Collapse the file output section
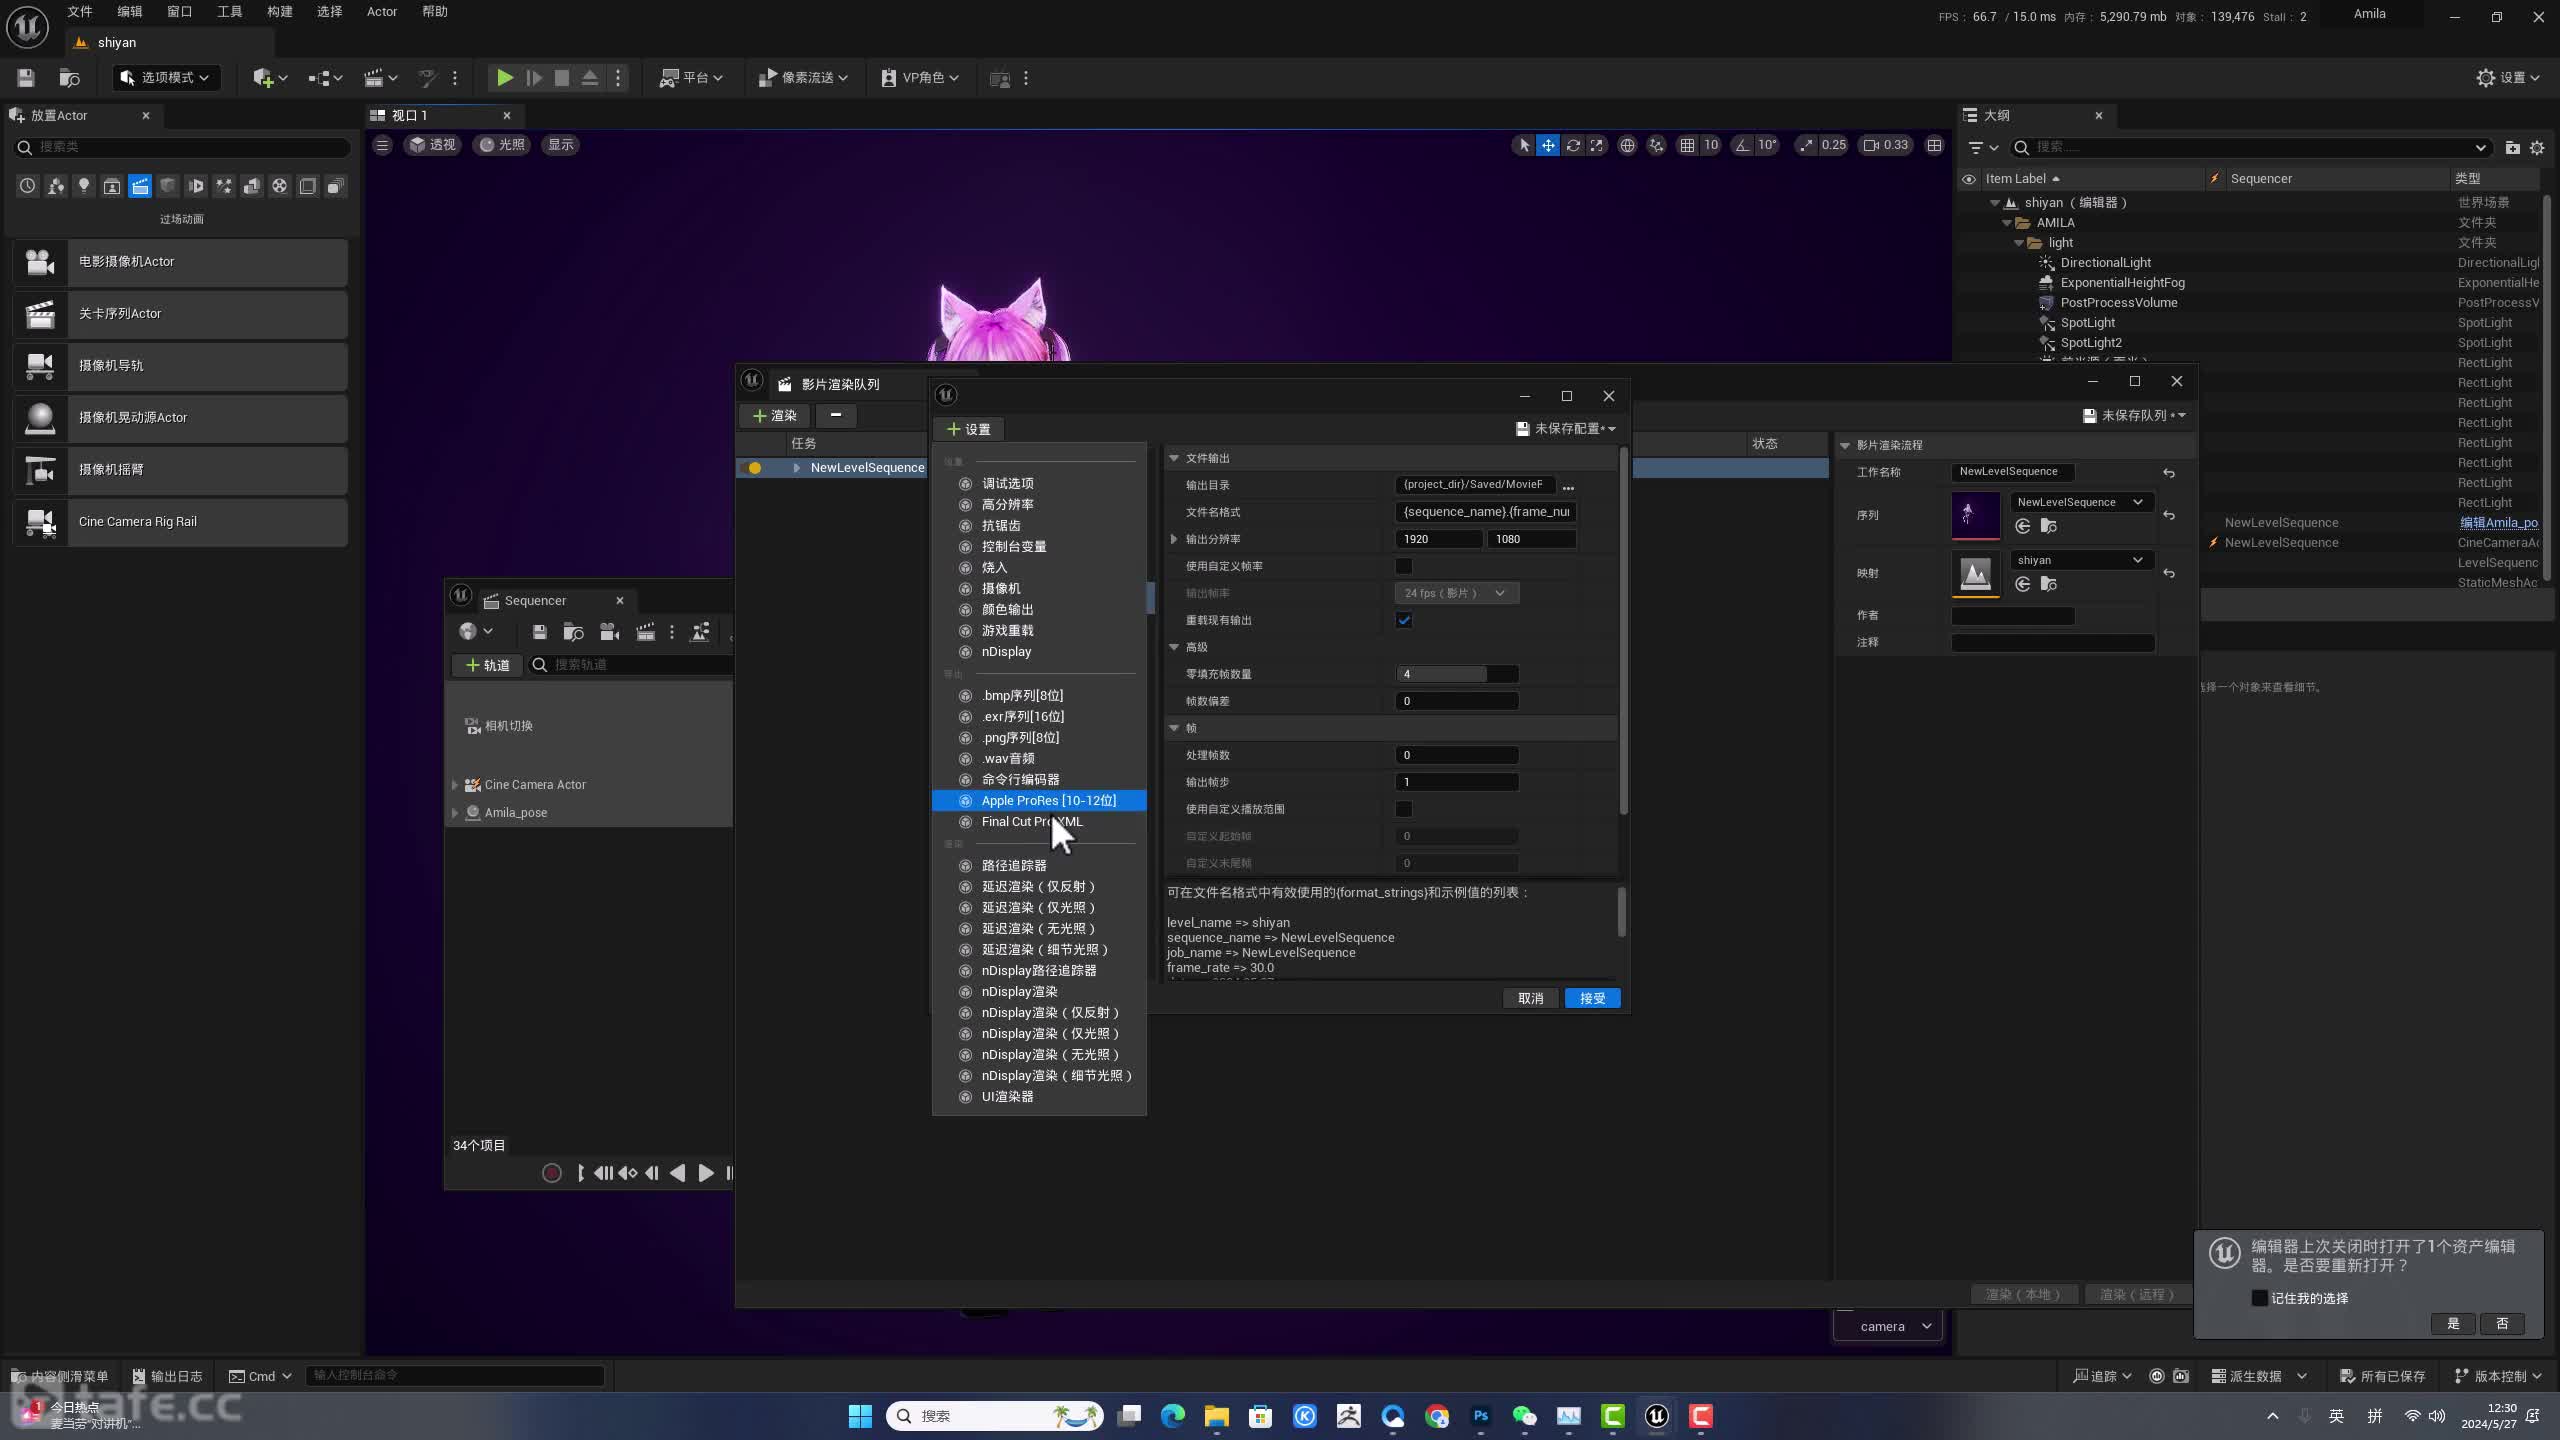2560x1440 pixels. point(1174,458)
